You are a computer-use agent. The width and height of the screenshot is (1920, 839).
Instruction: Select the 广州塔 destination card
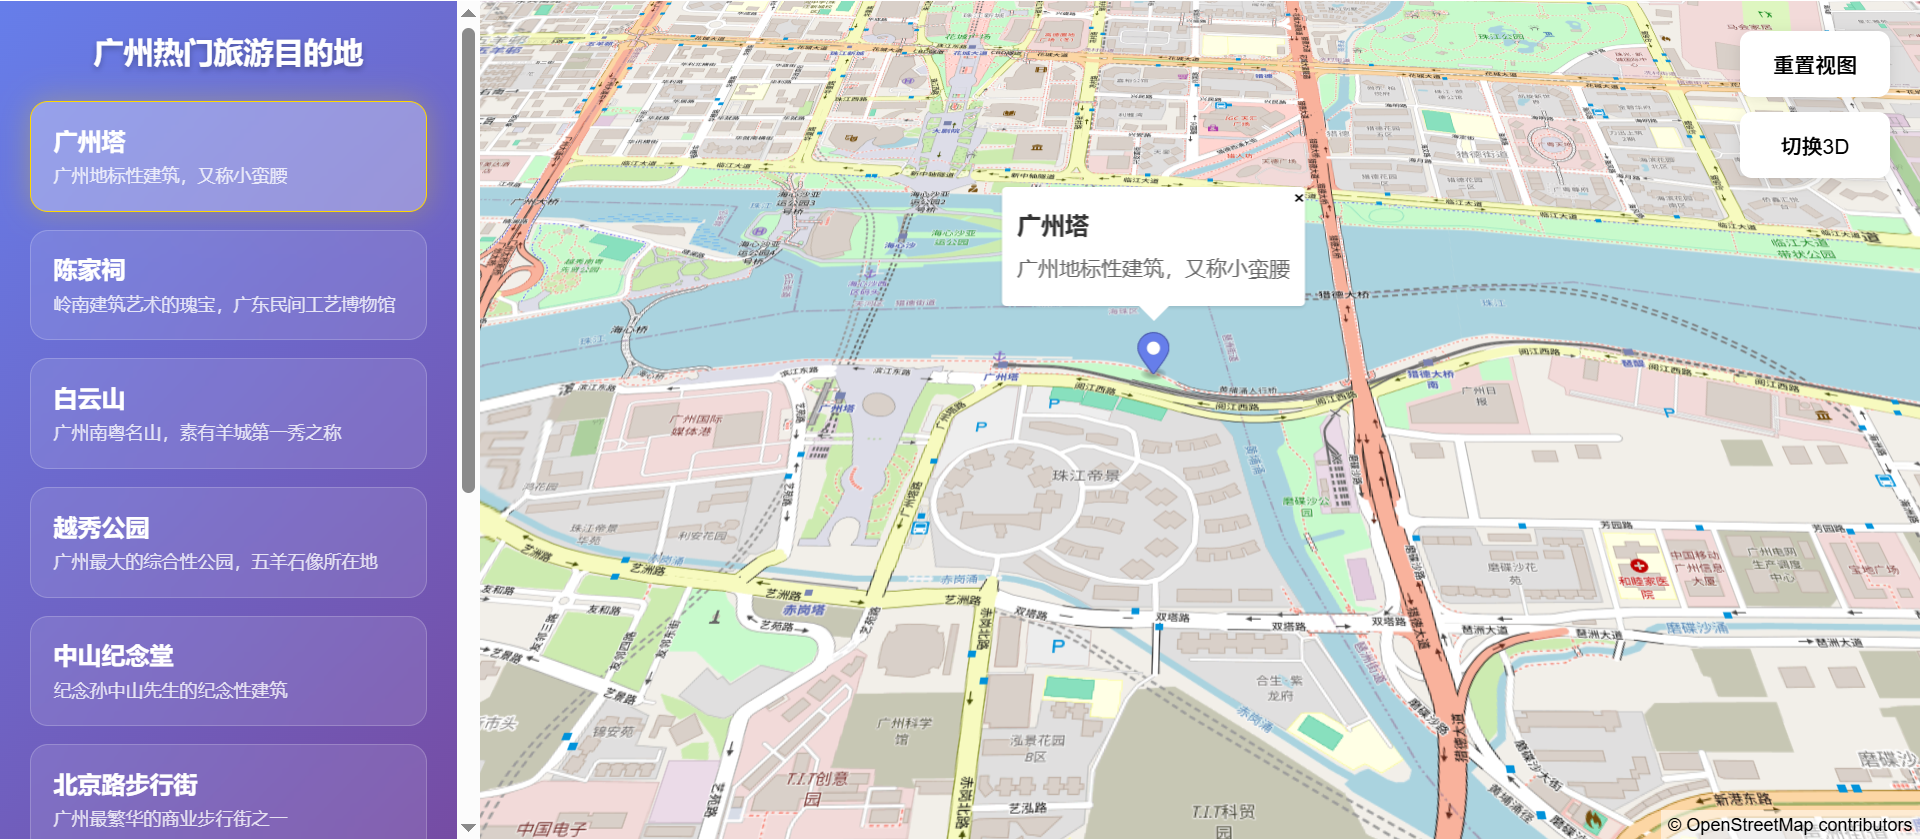[228, 156]
